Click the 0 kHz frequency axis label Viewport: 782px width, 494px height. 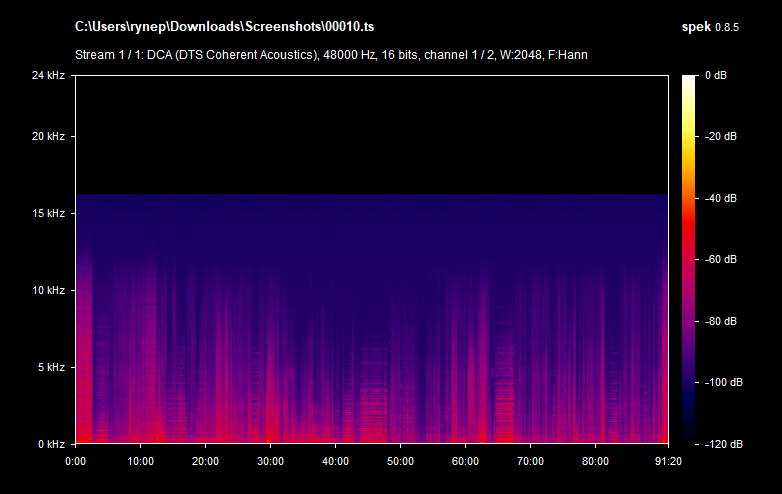pos(50,444)
